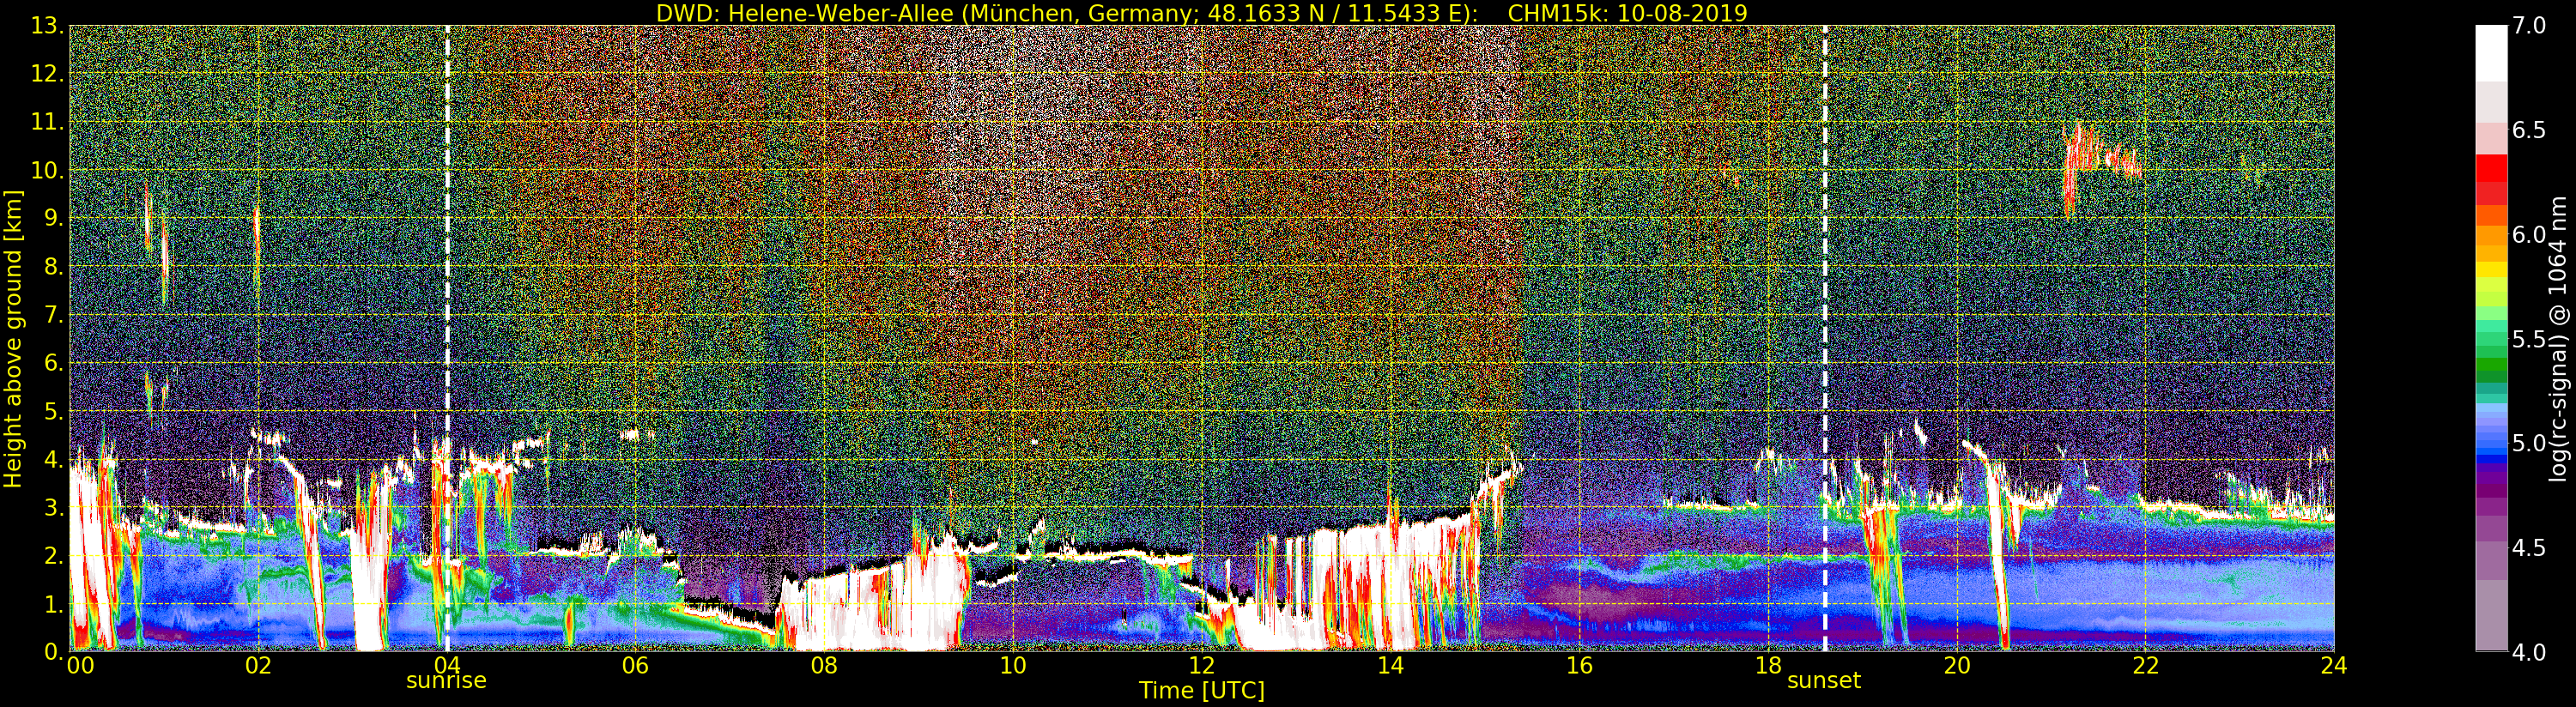Click the 'sunrise' label below the time axis
This screenshot has width=2576, height=707.
pyautogui.click(x=446, y=681)
